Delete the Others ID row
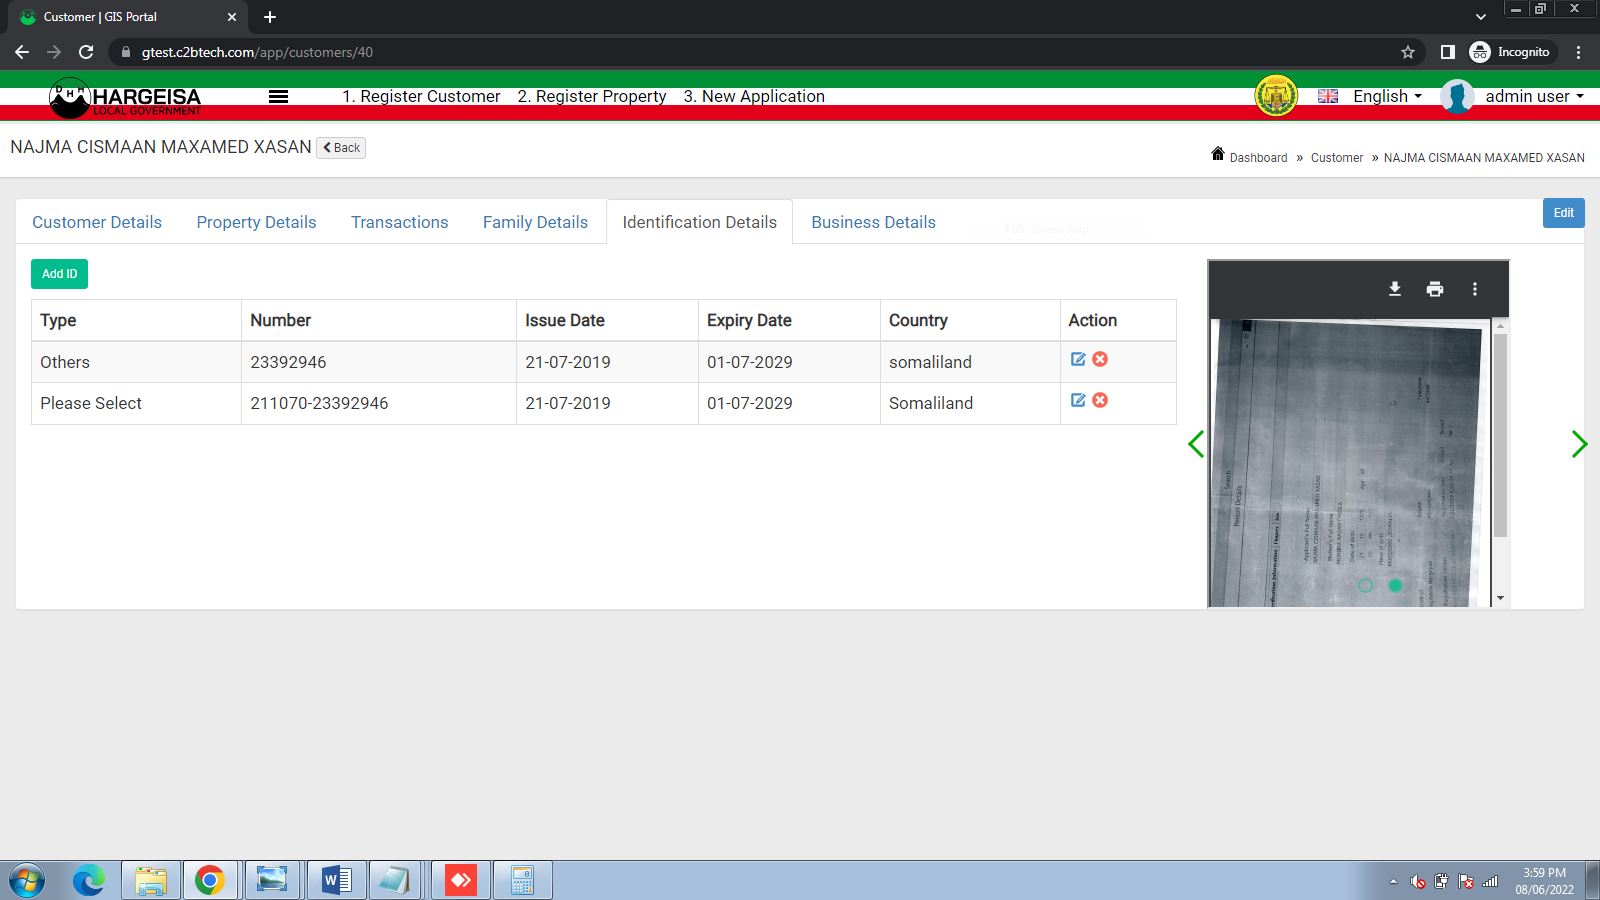 1100,359
